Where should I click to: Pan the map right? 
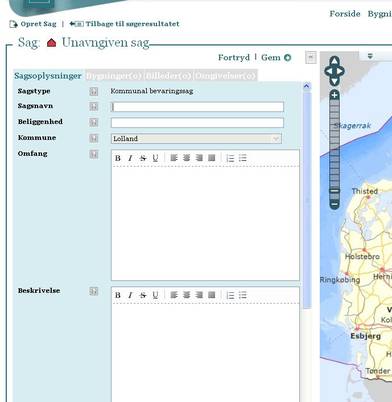[x=340, y=71]
